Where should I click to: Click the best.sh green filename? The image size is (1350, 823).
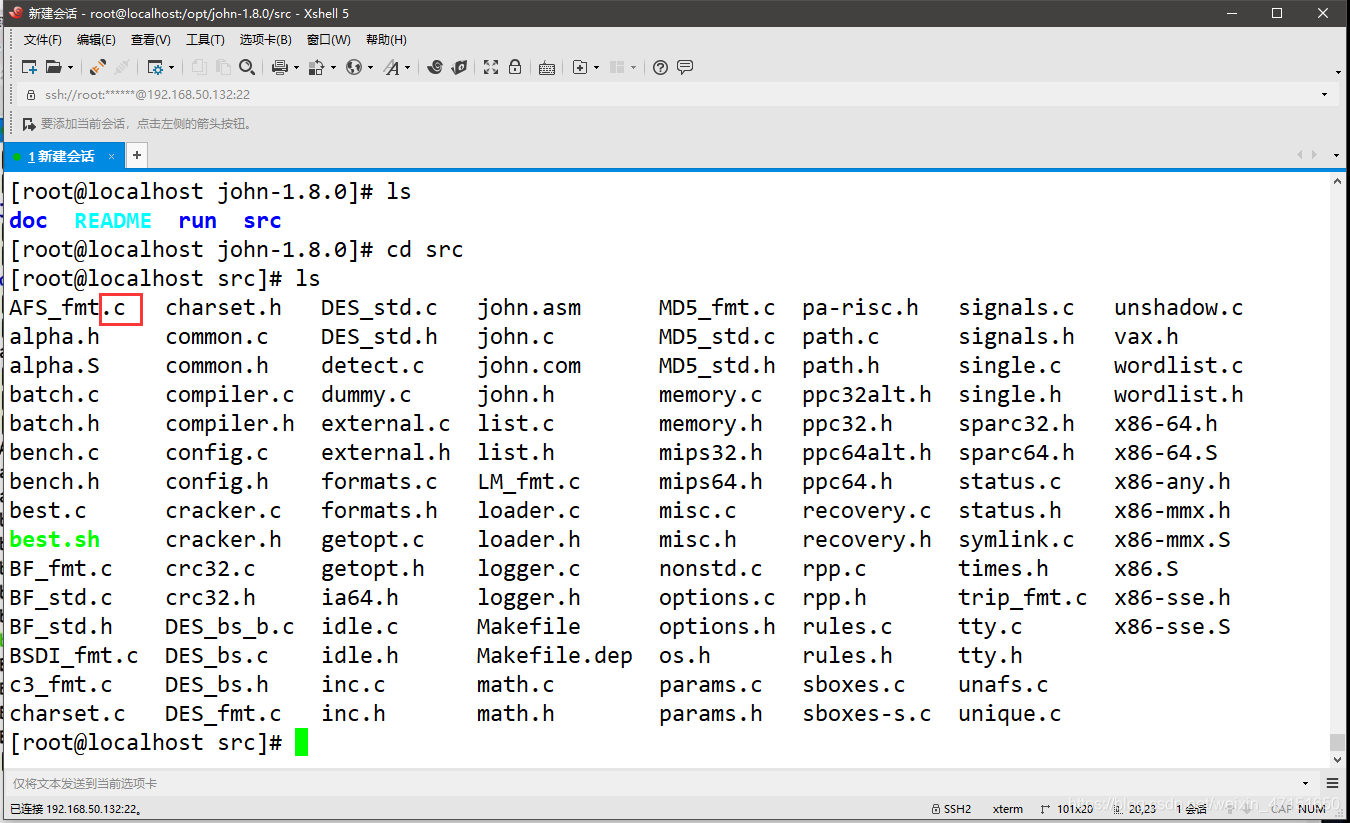(54, 540)
